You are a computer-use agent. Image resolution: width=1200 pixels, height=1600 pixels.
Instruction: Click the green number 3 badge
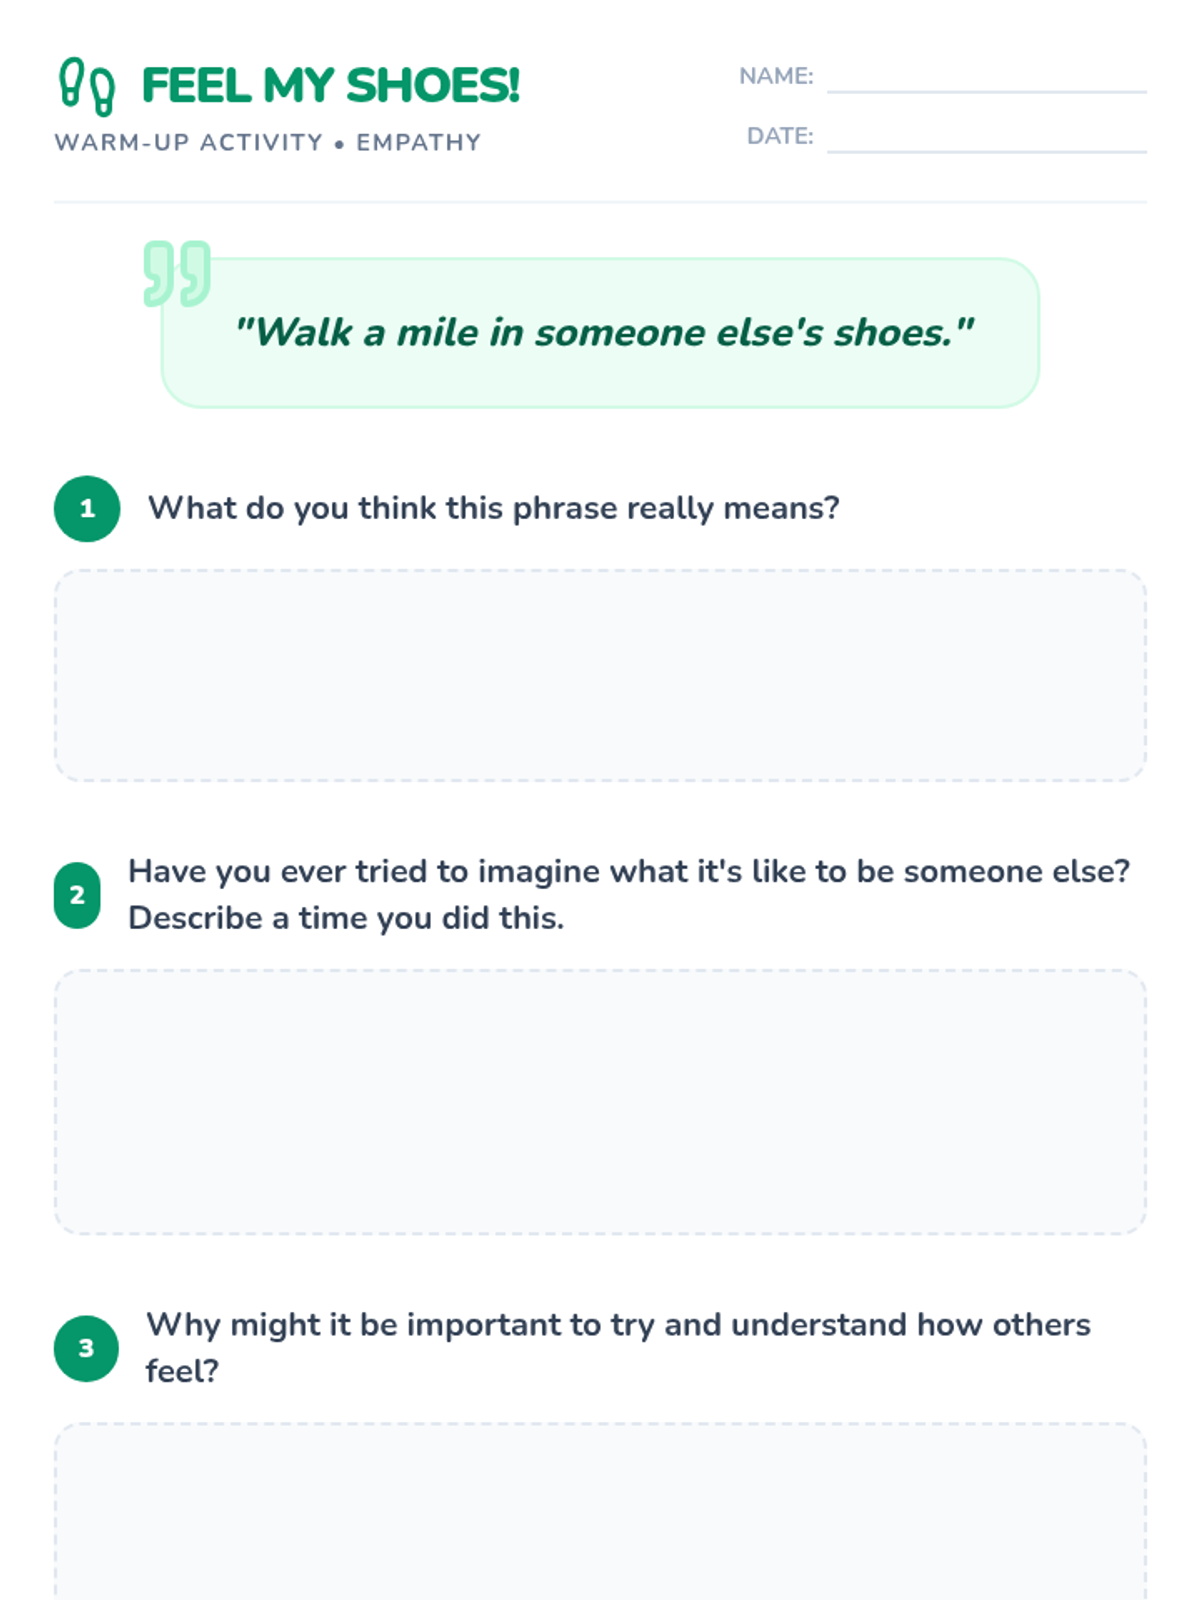[87, 1348]
